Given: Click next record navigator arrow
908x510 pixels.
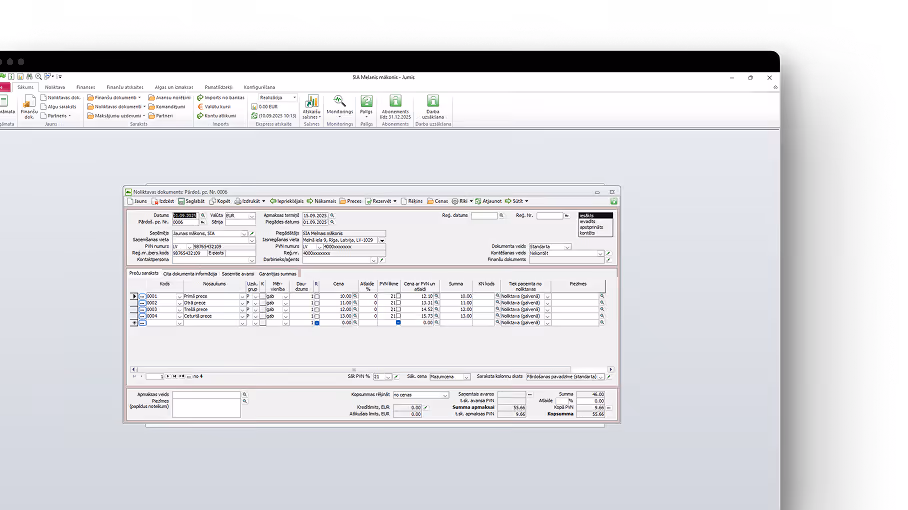Looking at the screenshot, I should (x=169, y=376).
